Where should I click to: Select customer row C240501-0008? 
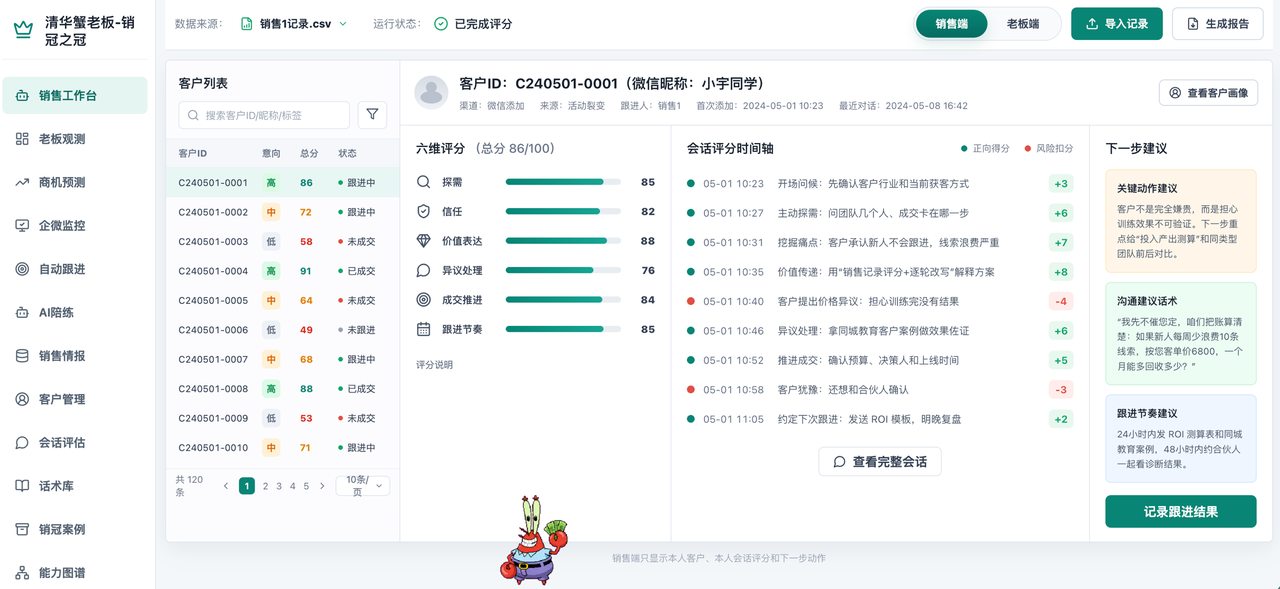[x=282, y=389]
